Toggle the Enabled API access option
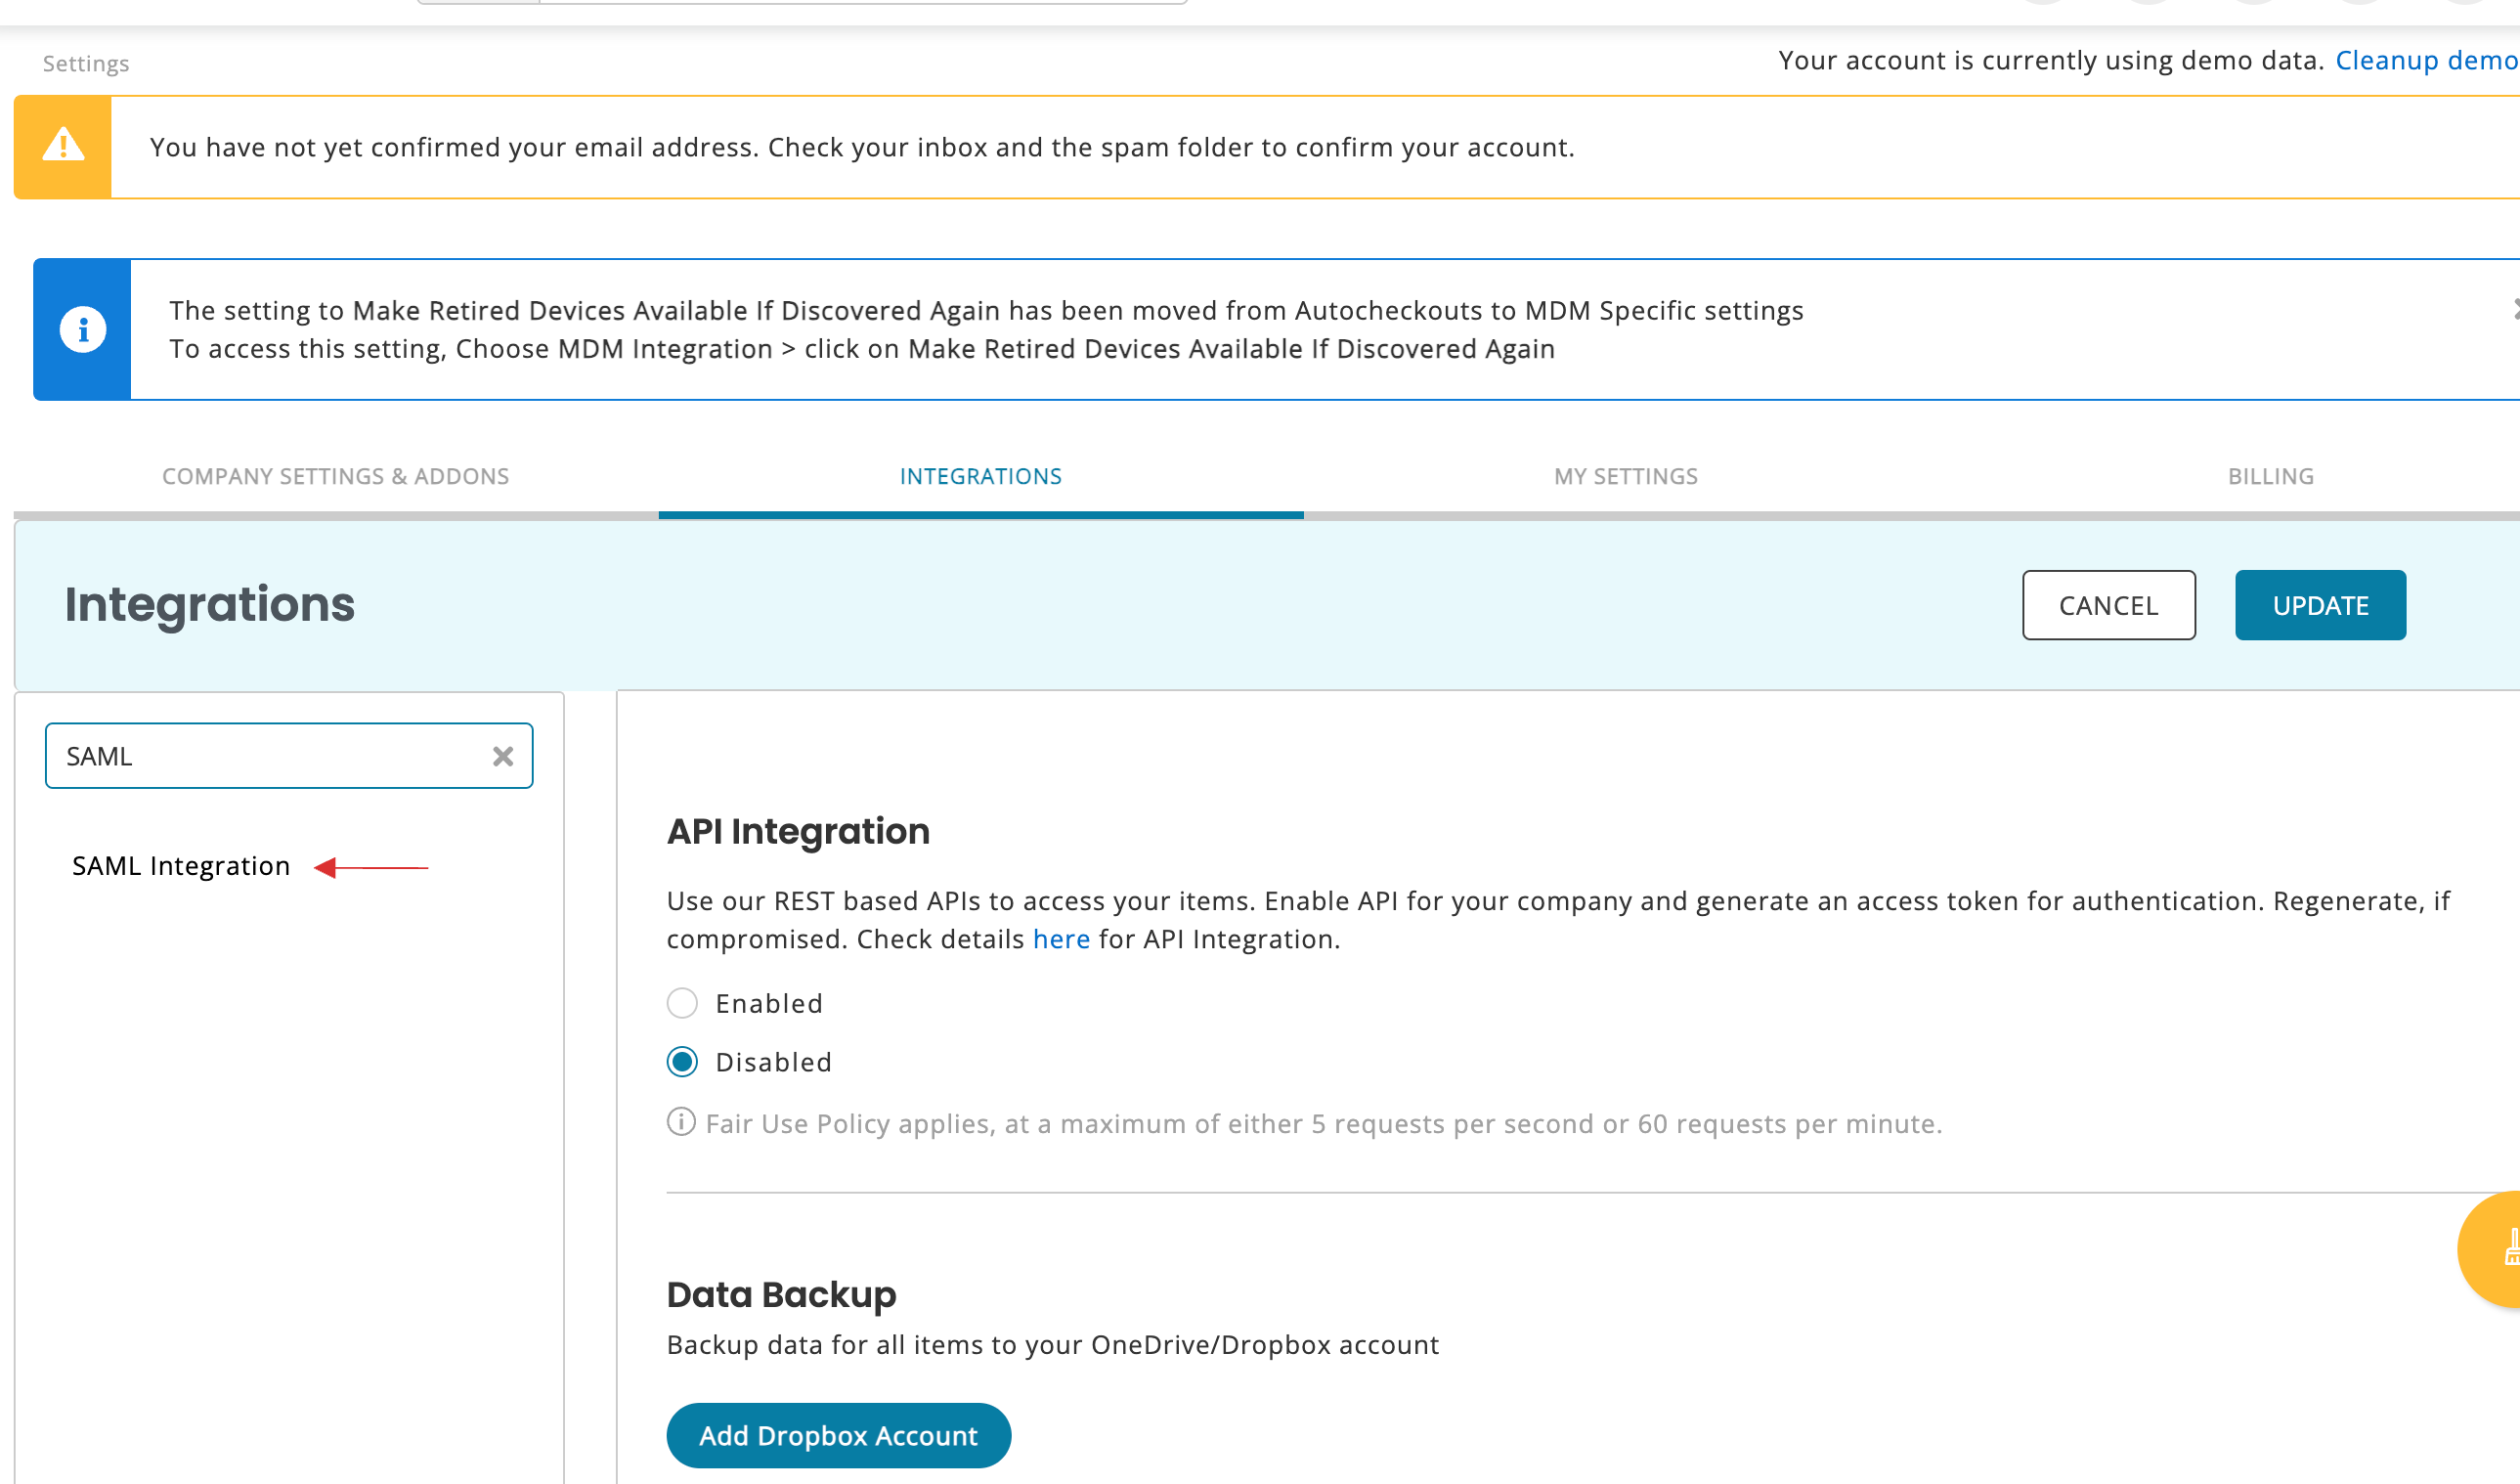This screenshot has height=1484, width=2520. coord(681,1002)
